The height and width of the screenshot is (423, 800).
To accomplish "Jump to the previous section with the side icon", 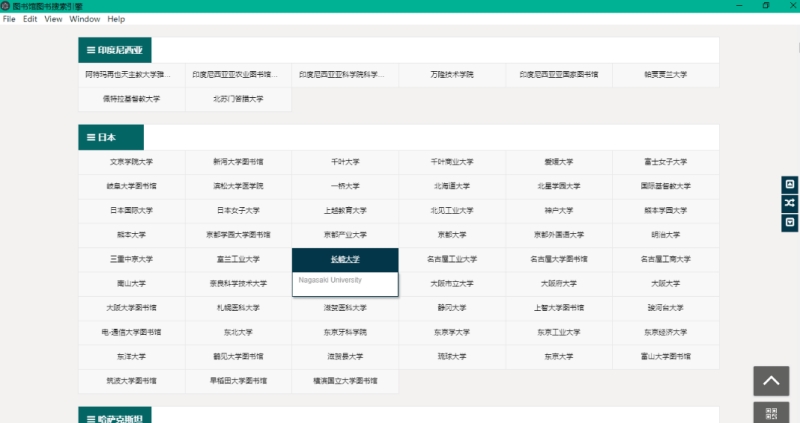I will point(789,184).
